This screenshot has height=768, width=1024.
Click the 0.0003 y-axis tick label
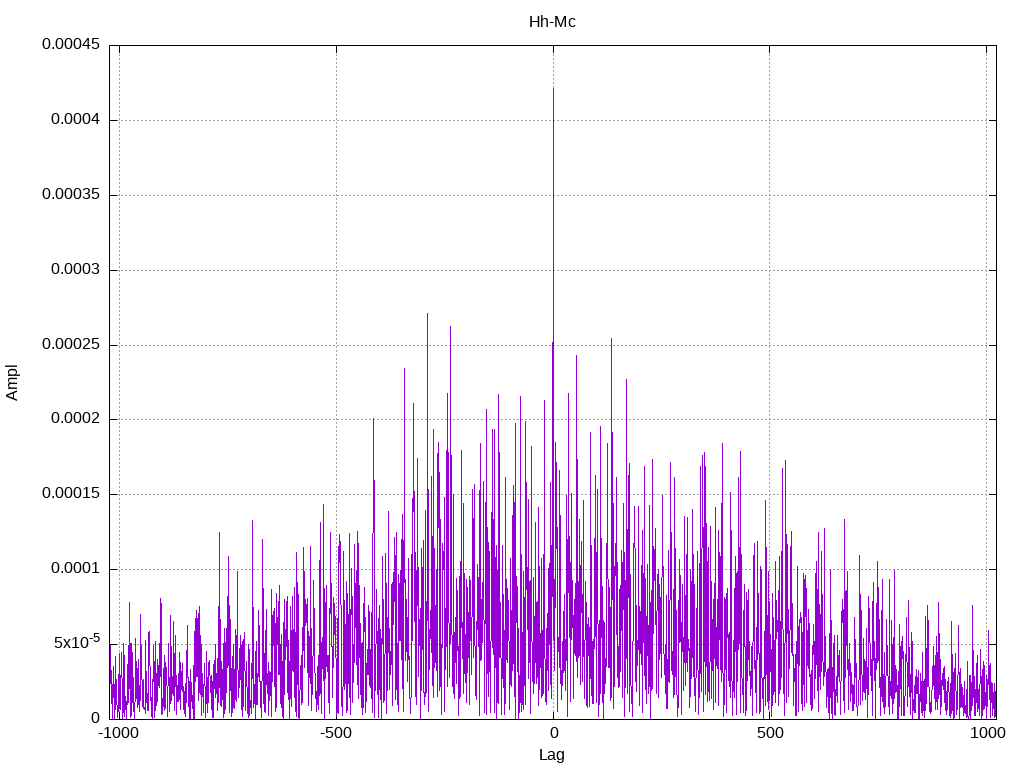tap(76, 269)
